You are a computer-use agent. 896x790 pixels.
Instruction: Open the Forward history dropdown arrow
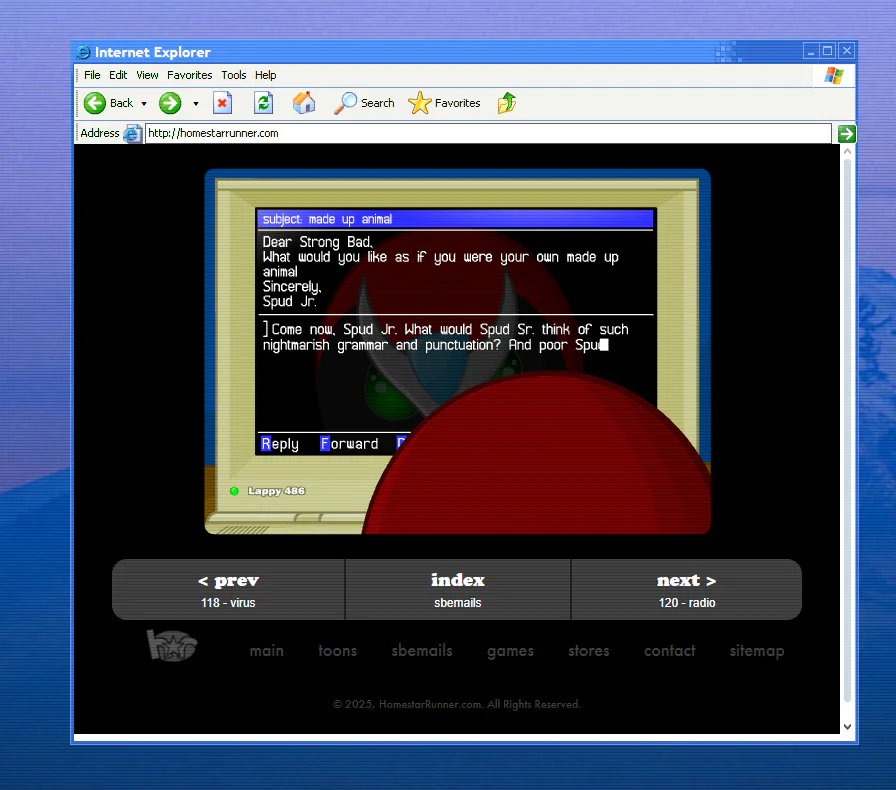[x=196, y=103]
